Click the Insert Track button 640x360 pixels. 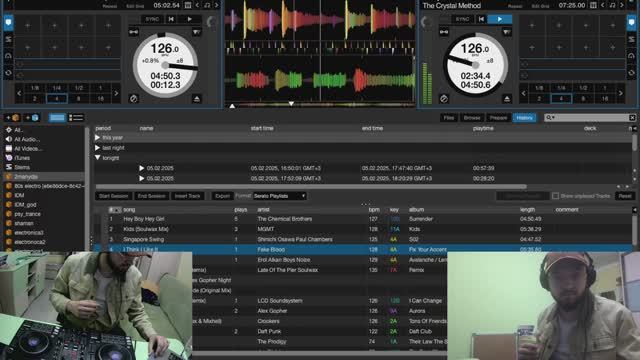(x=187, y=196)
